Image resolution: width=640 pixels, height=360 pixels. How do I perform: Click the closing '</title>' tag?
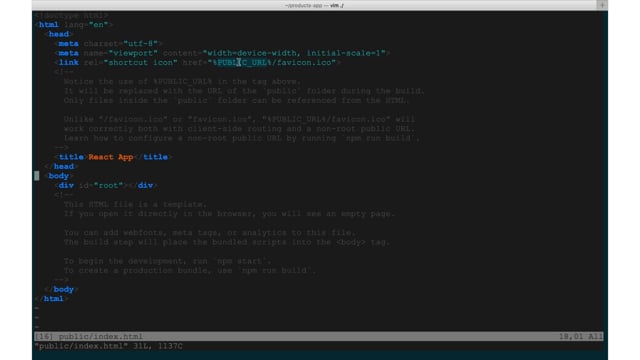click(153, 157)
